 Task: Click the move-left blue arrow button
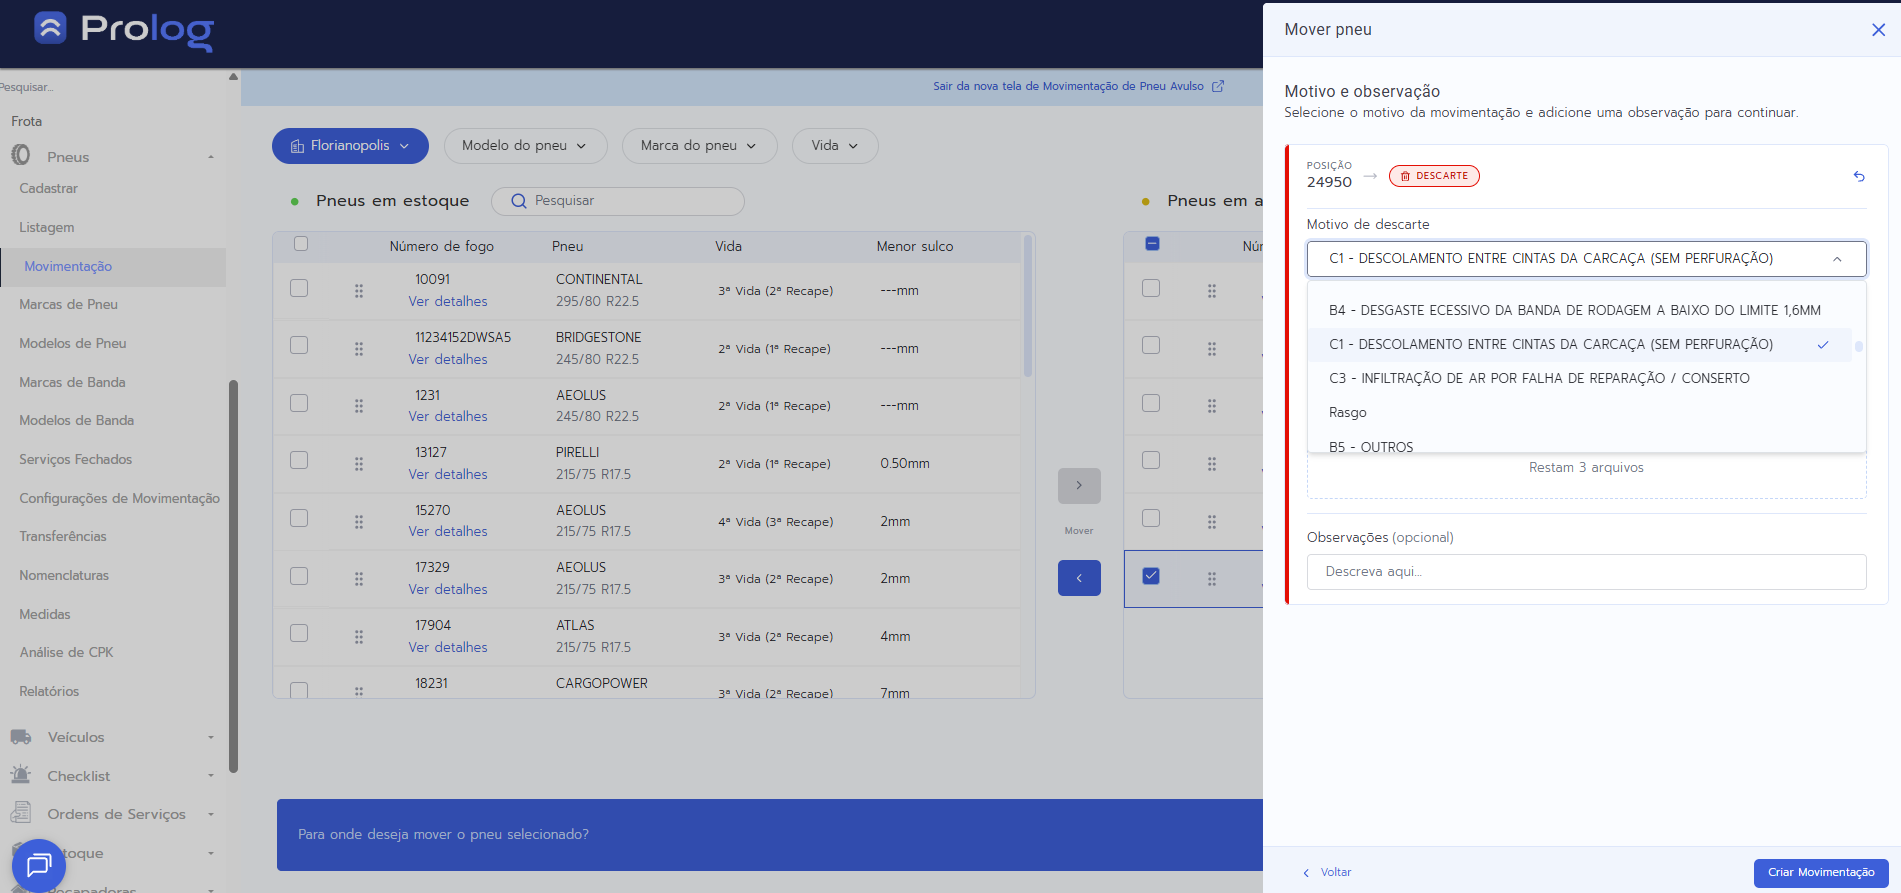(x=1079, y=578)
